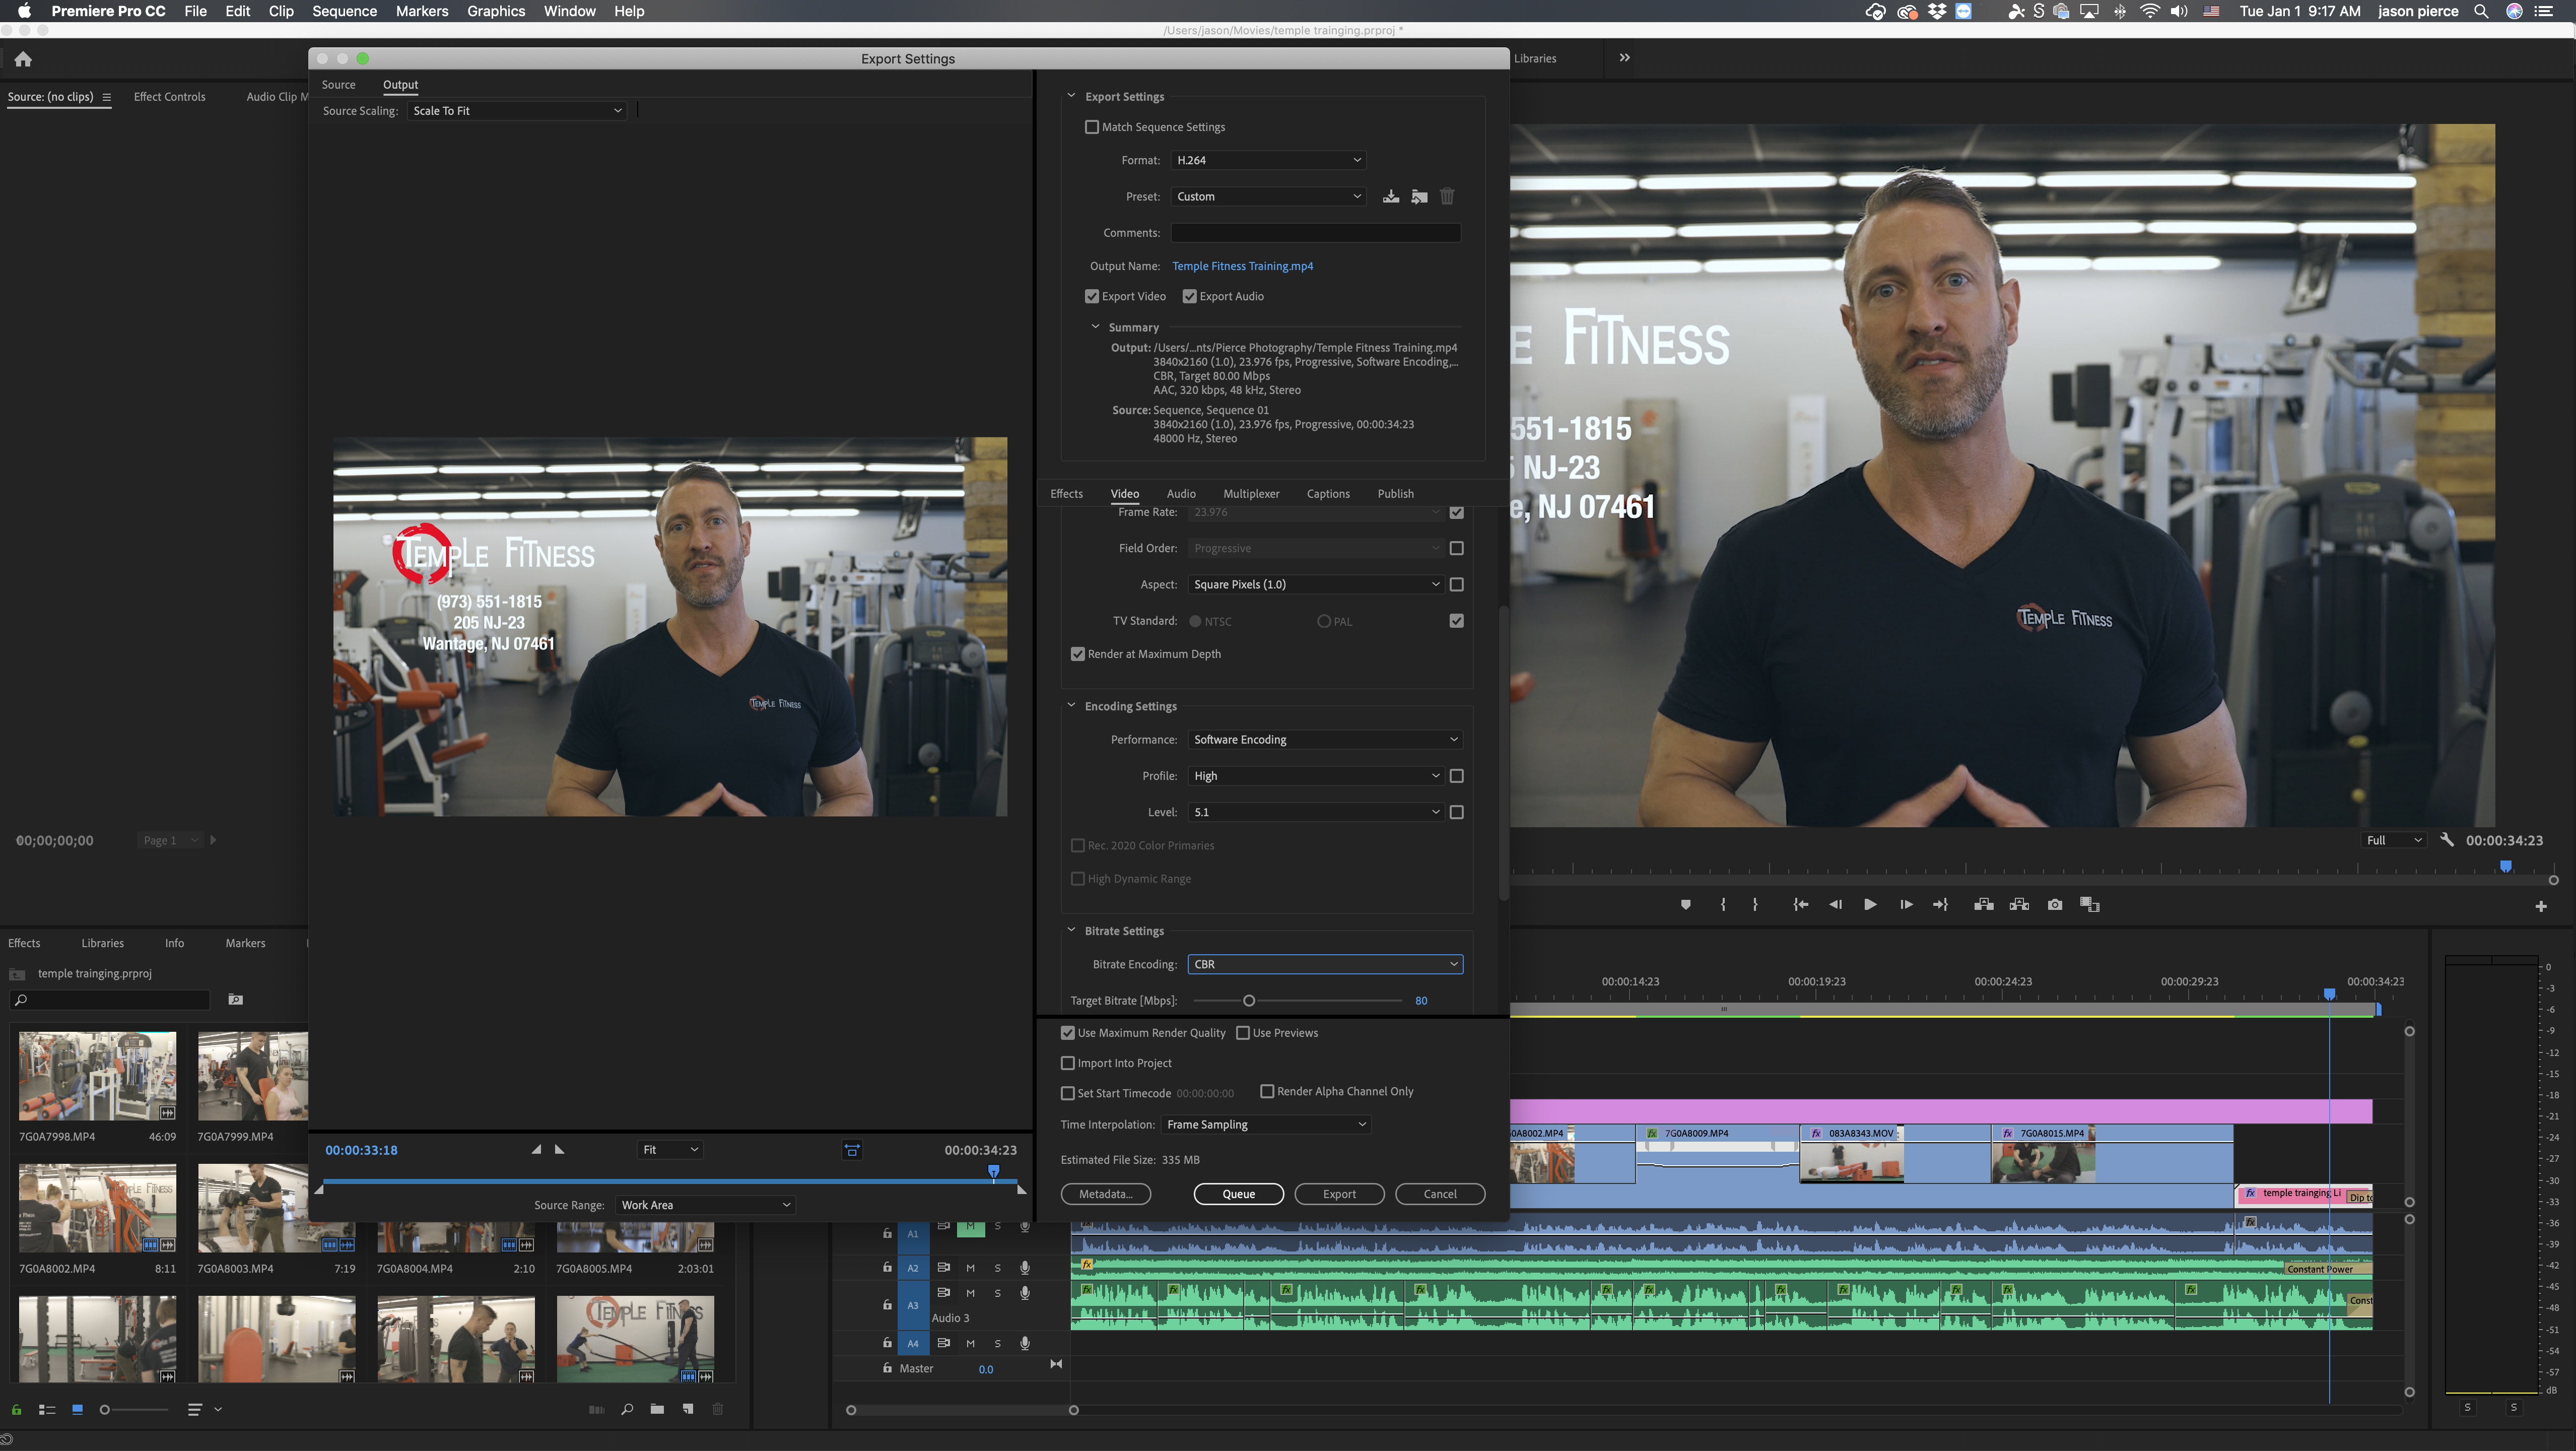Go to In point in Program monitor
Screen dimensions: 2576x1451
(x=1800, y=904)
